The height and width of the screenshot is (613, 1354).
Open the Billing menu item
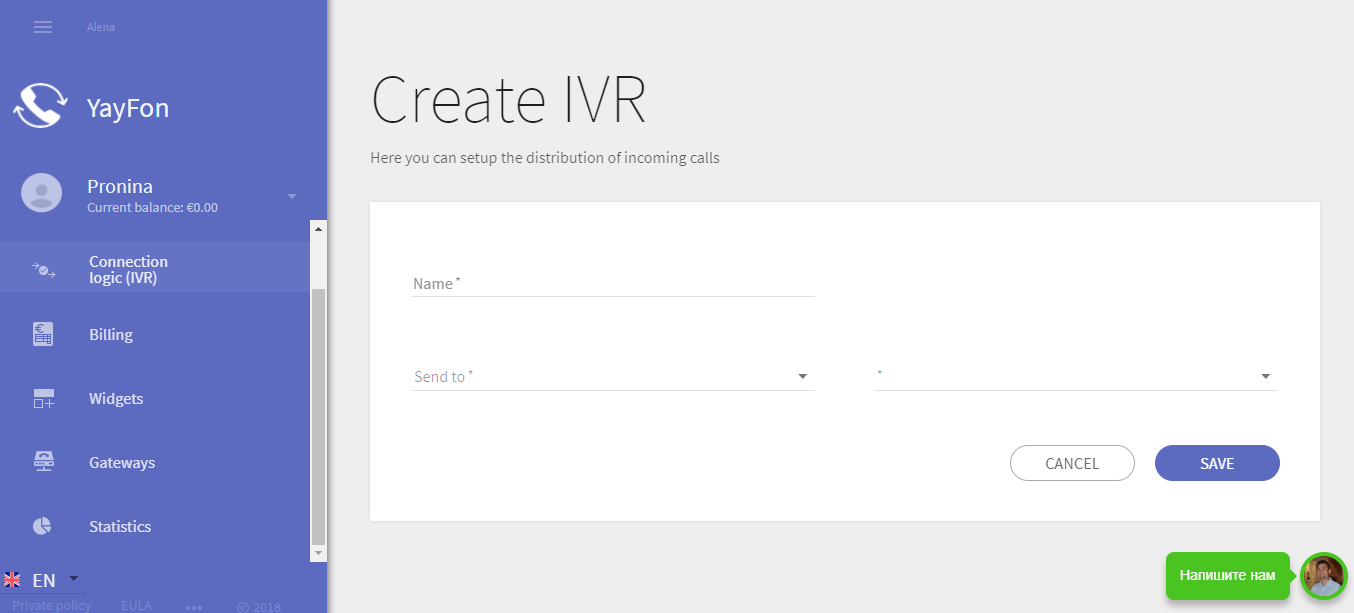point(155,335)
